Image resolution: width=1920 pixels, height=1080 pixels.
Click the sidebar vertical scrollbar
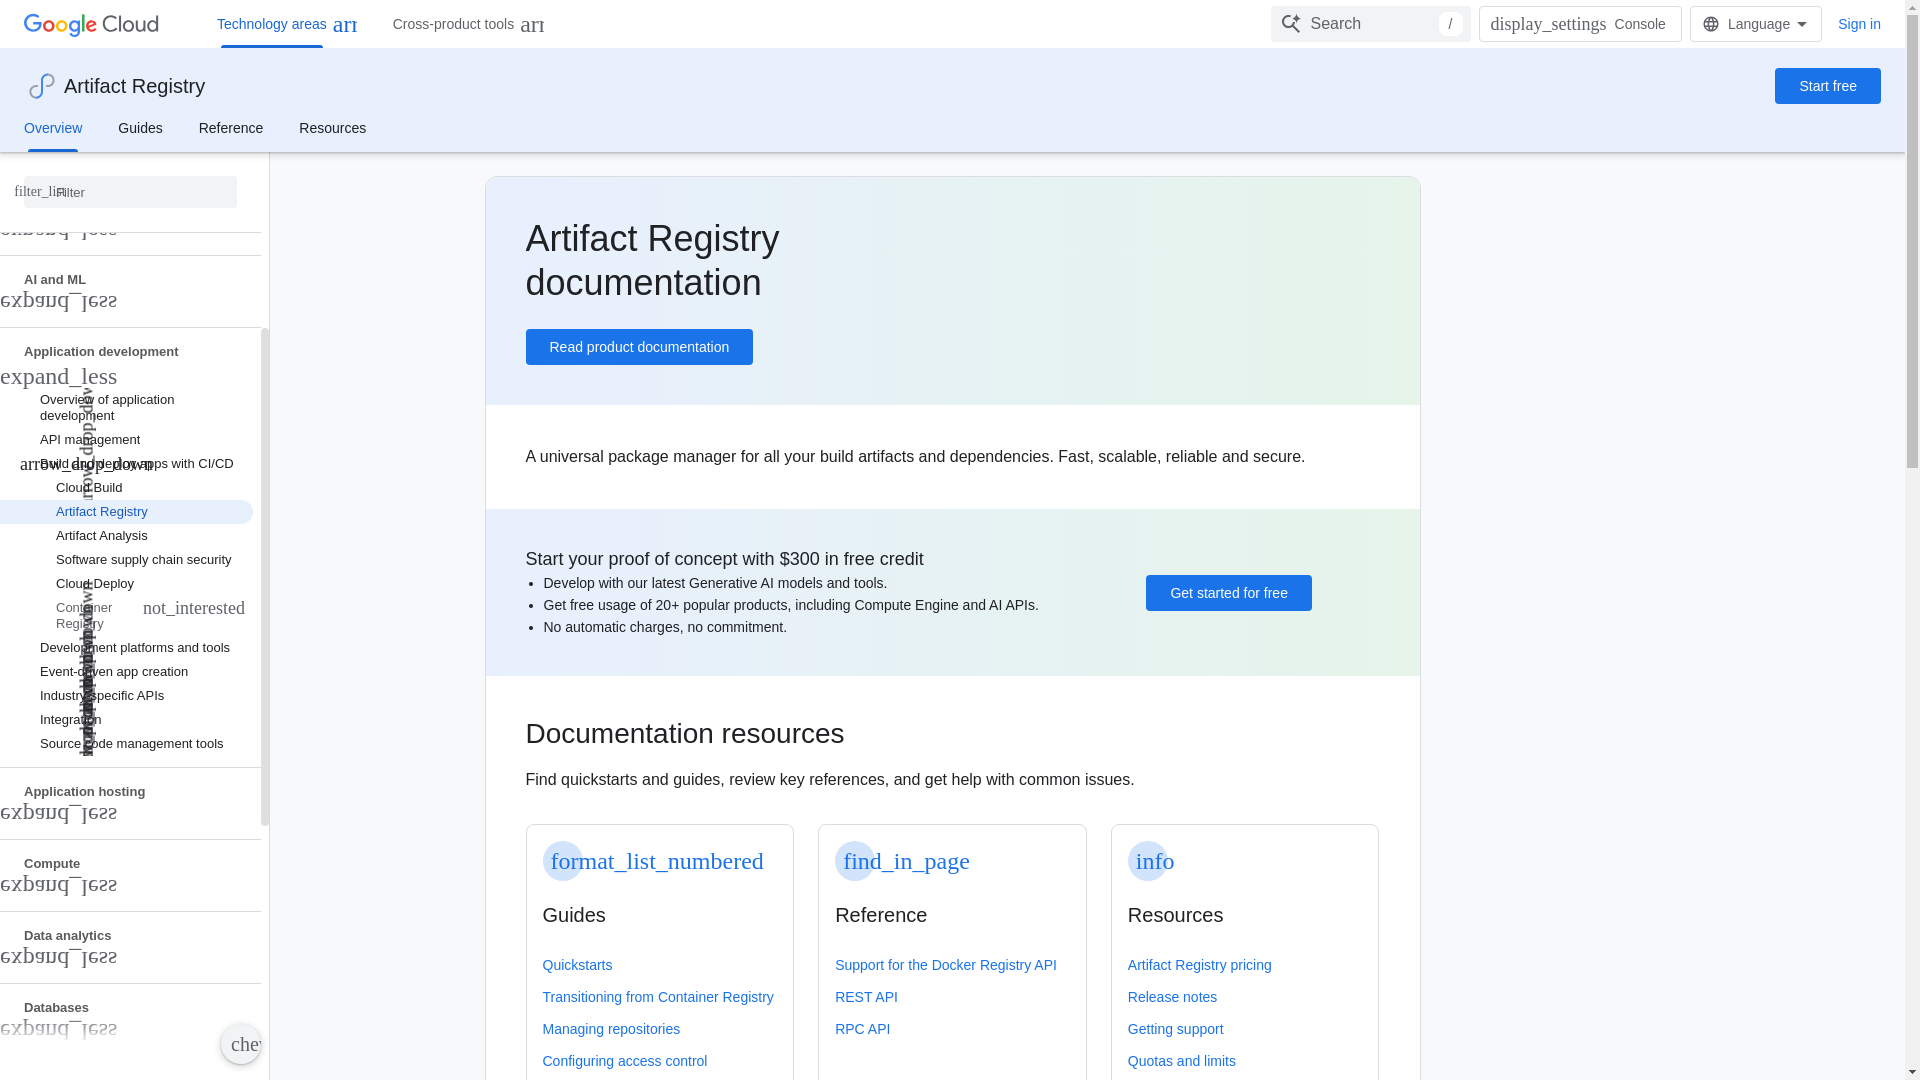click(265, 576)
